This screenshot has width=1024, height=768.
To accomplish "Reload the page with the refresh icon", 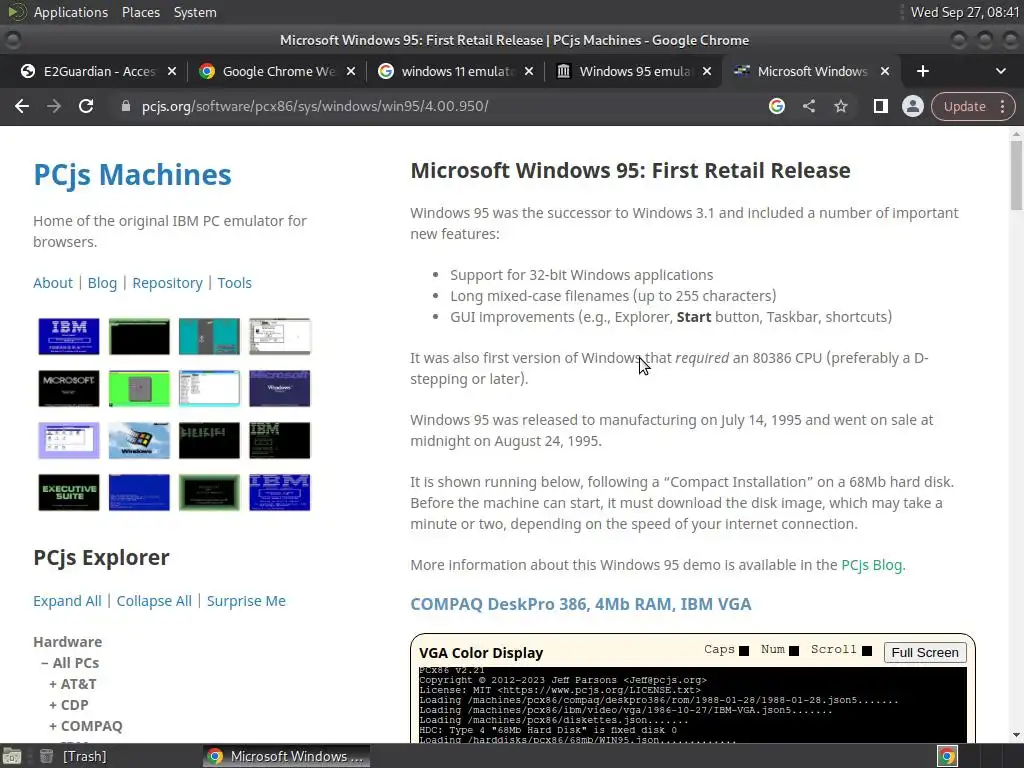I will (86, 106).
